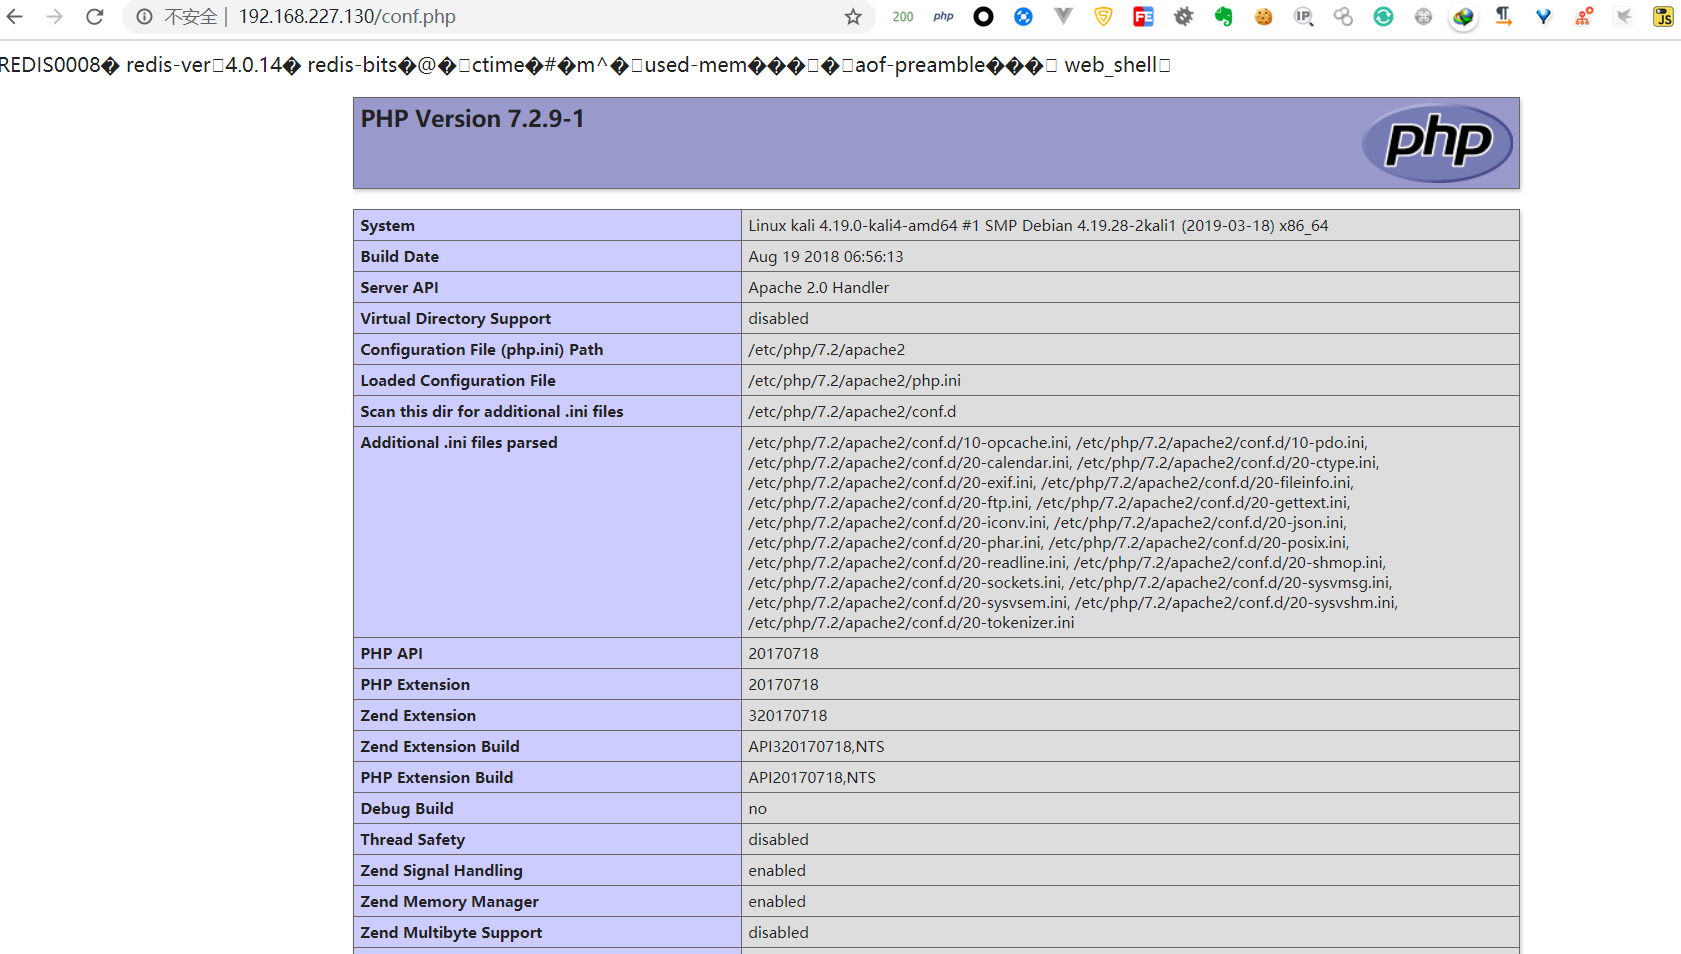The image size is (1681, 954).
Task: Click 'API20170718,NTS' value
Action: tap(812, 778)
